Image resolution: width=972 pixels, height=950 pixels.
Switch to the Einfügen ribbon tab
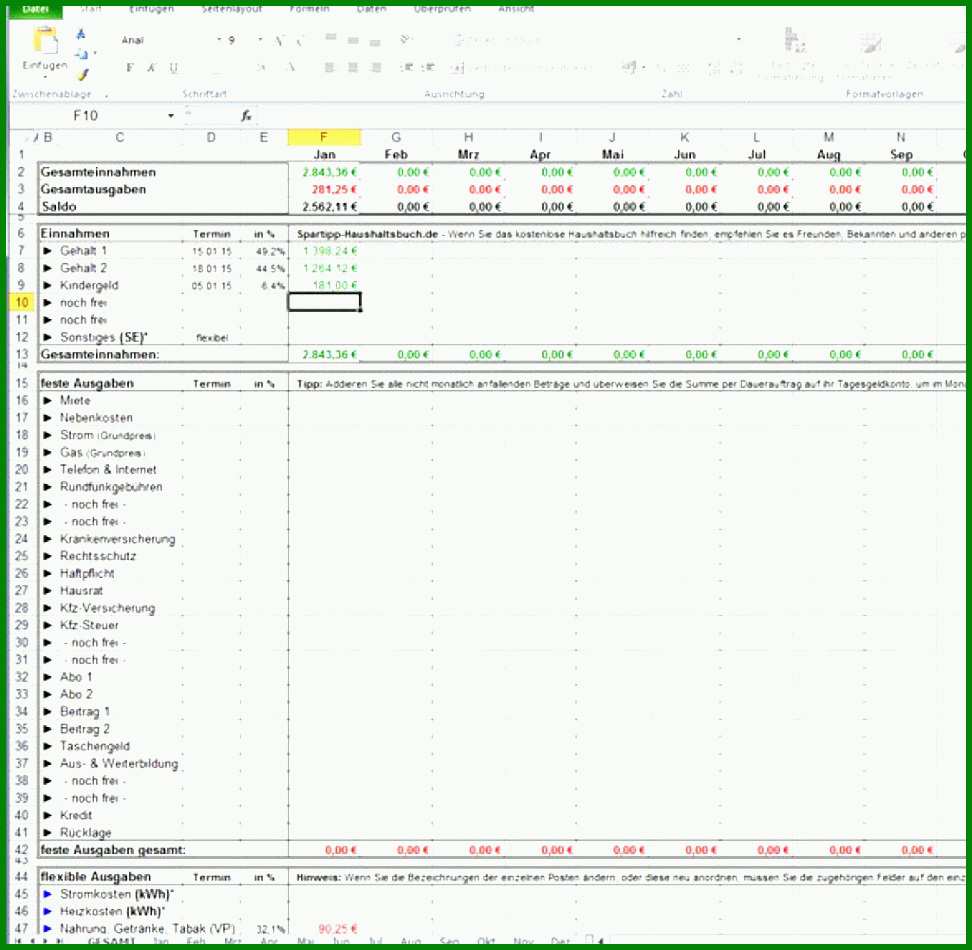click(151, 9)
